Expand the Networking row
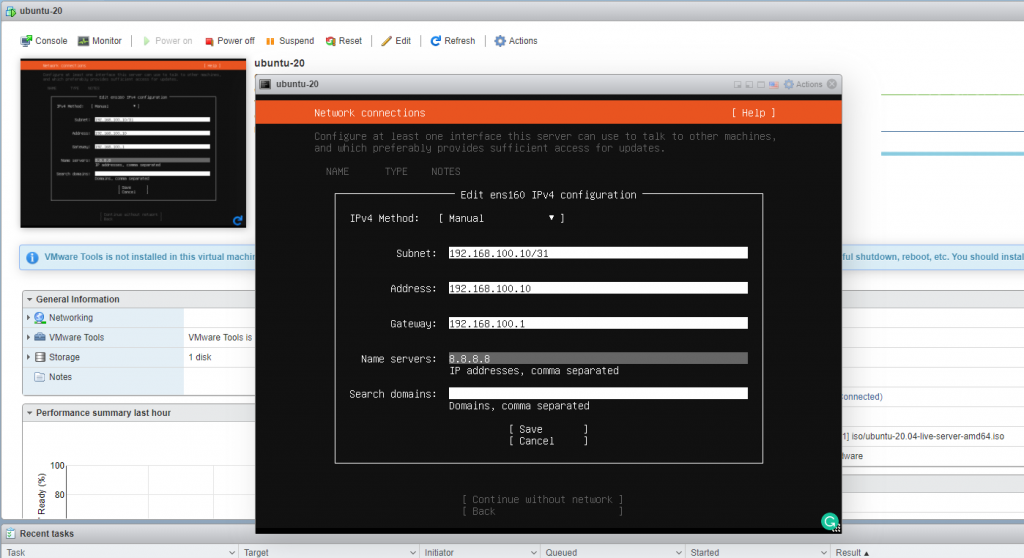The height and width of the screenshot is (558, 1024). (x=28, y=318)
